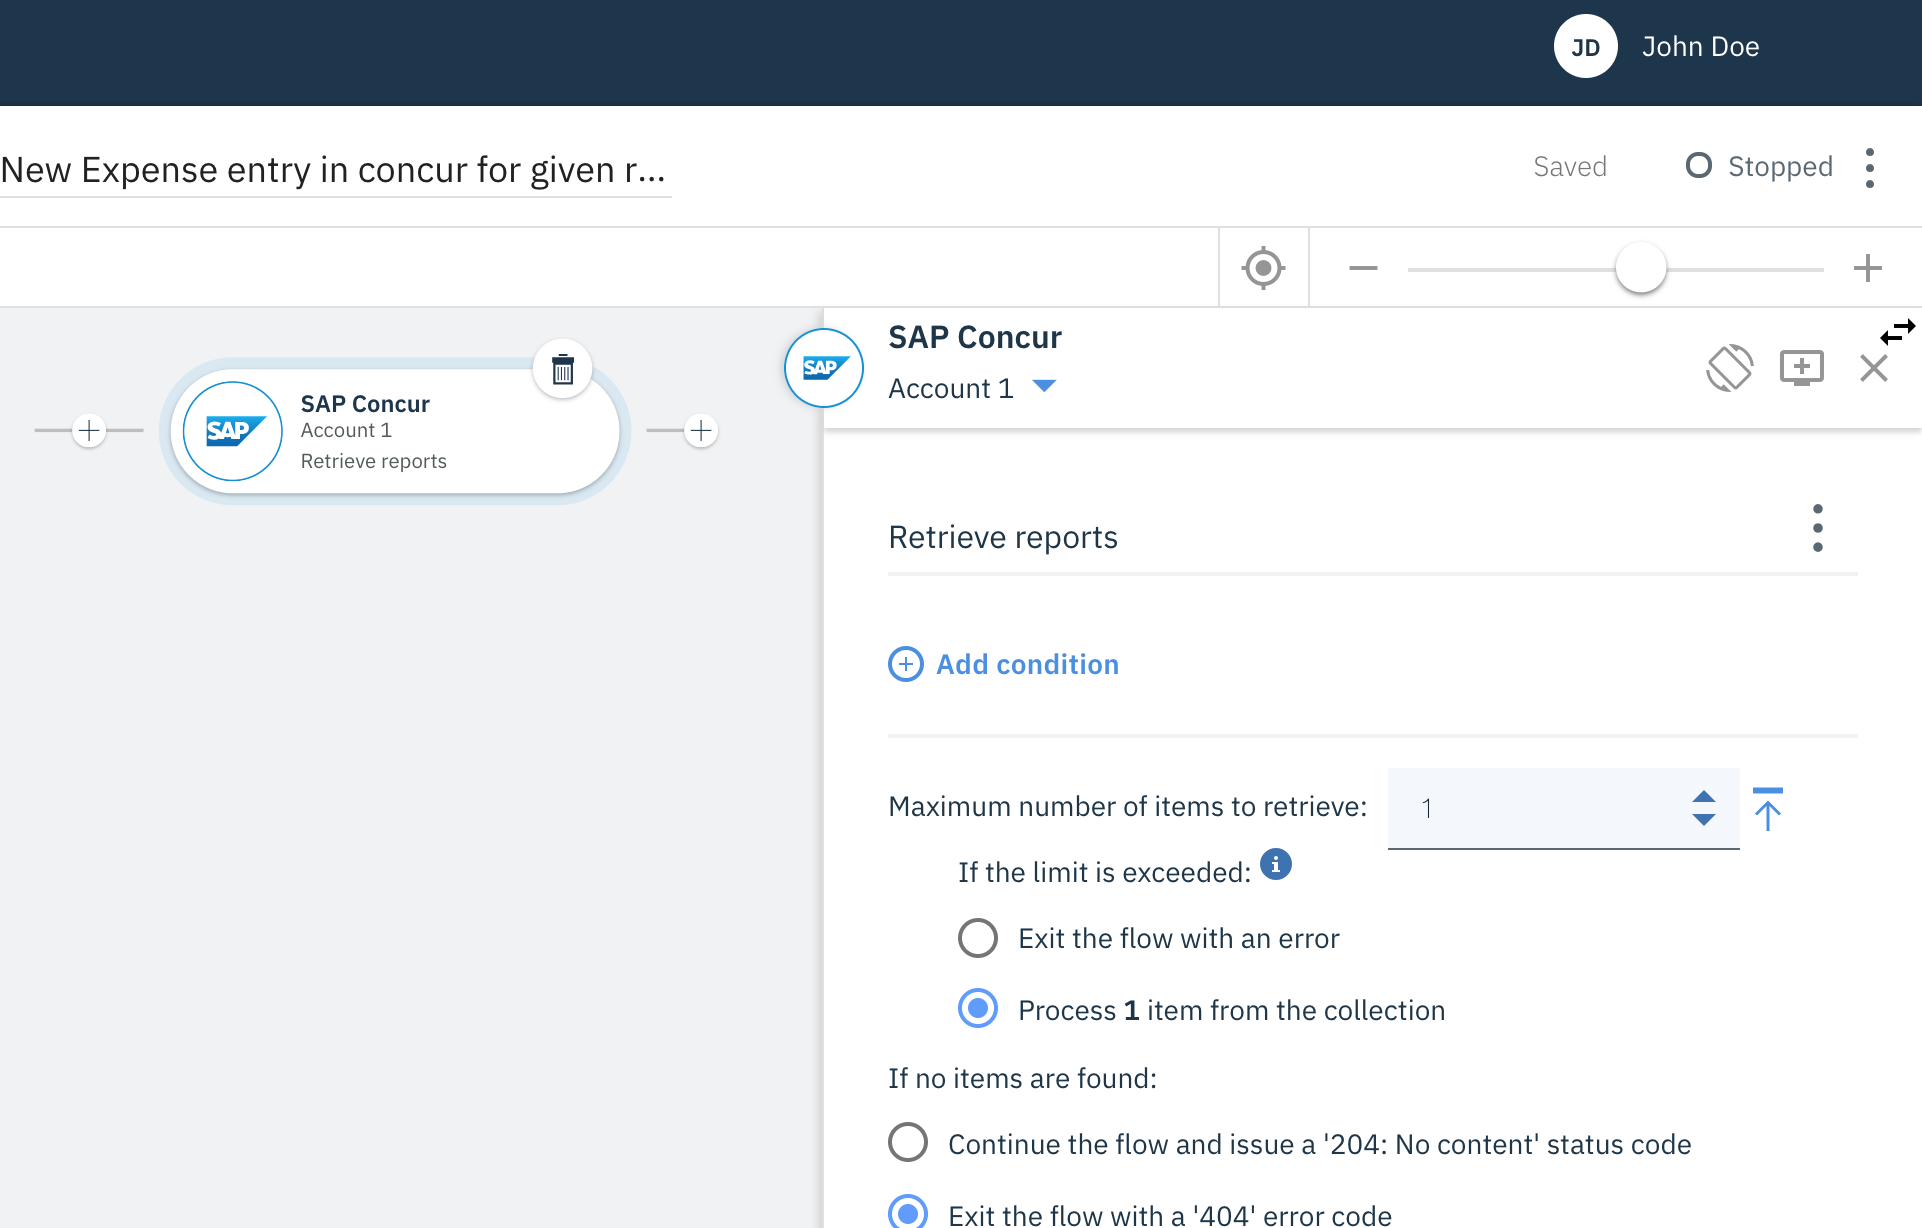The width and height of the screenshot is (1922, 1228).
Task: Click the SAP Concur panel title
Action: pos(975,338)
